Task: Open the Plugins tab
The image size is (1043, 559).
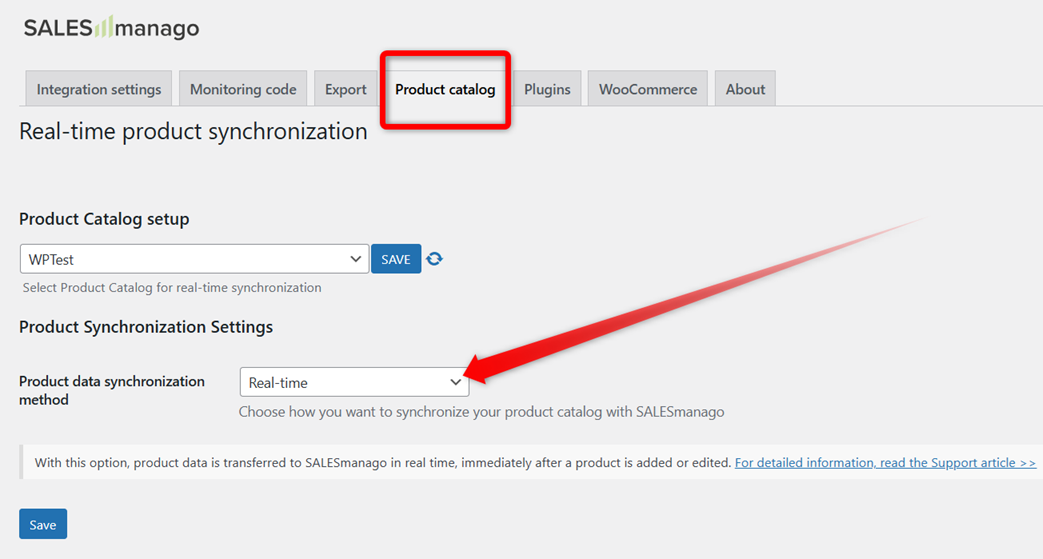Action: [x=547, y=89]
